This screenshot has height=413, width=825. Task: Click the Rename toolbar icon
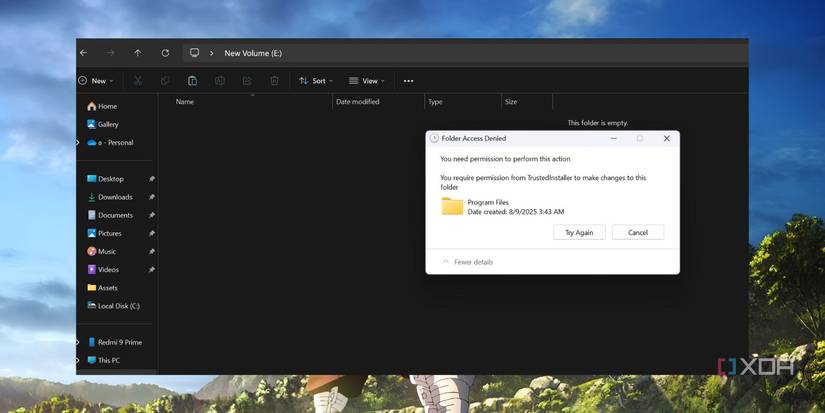220,80
